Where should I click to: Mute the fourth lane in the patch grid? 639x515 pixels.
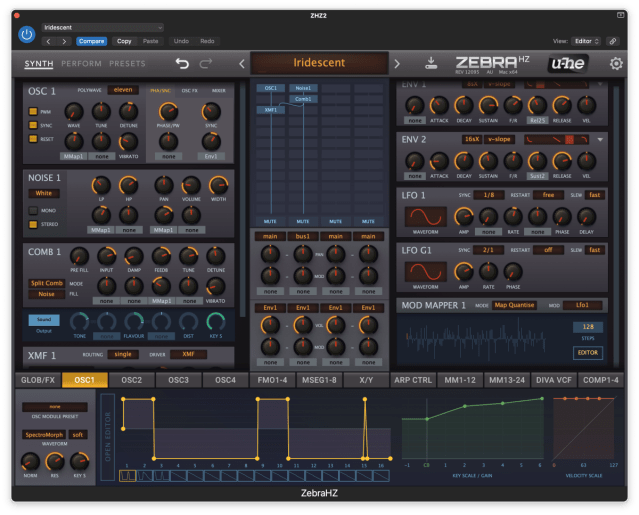tap(368, 222)
